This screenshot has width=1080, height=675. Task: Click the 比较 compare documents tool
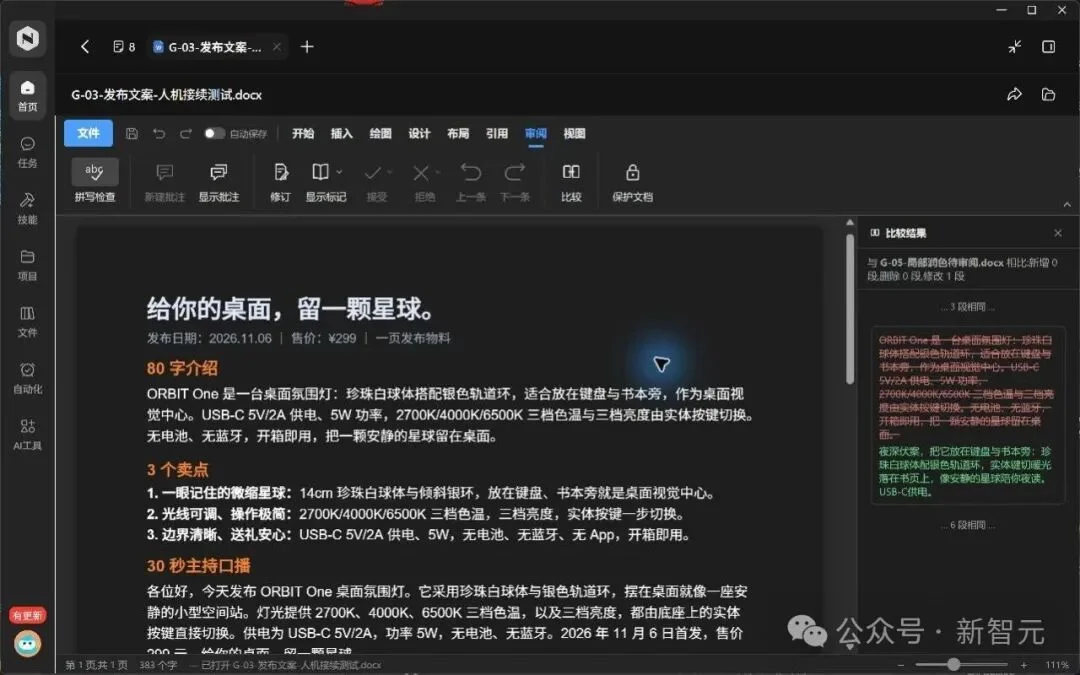click(x=571, y=181)
